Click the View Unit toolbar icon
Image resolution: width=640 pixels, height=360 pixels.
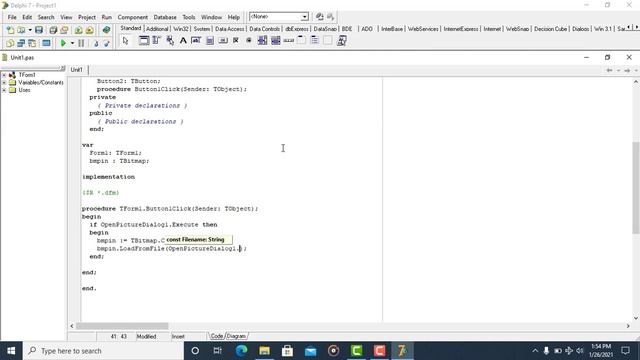(x=10, y=43)
